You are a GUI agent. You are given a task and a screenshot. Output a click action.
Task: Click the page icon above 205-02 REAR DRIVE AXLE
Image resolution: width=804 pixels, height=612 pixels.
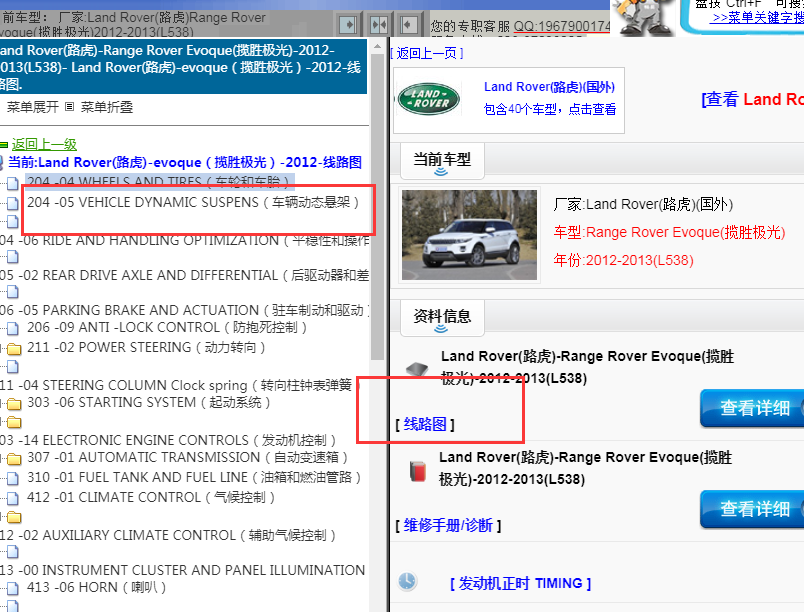[12, 257]
